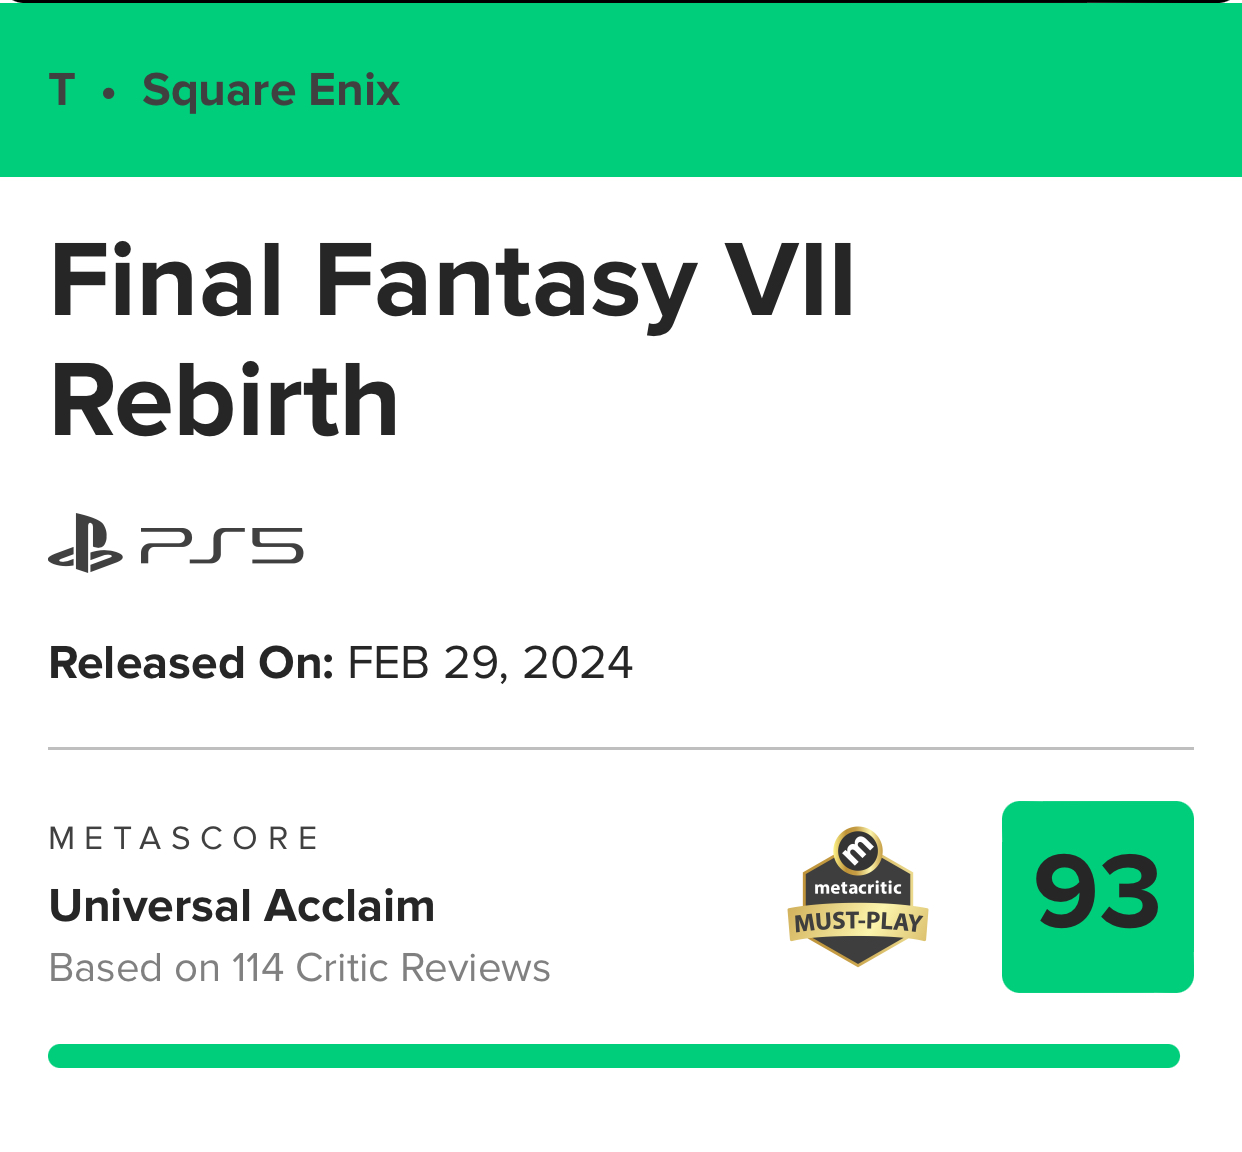This screenshot has height=1152, width=1242.
Task: Open the "Based on 114 Critic Reviews" link
Action: point(299,968)
